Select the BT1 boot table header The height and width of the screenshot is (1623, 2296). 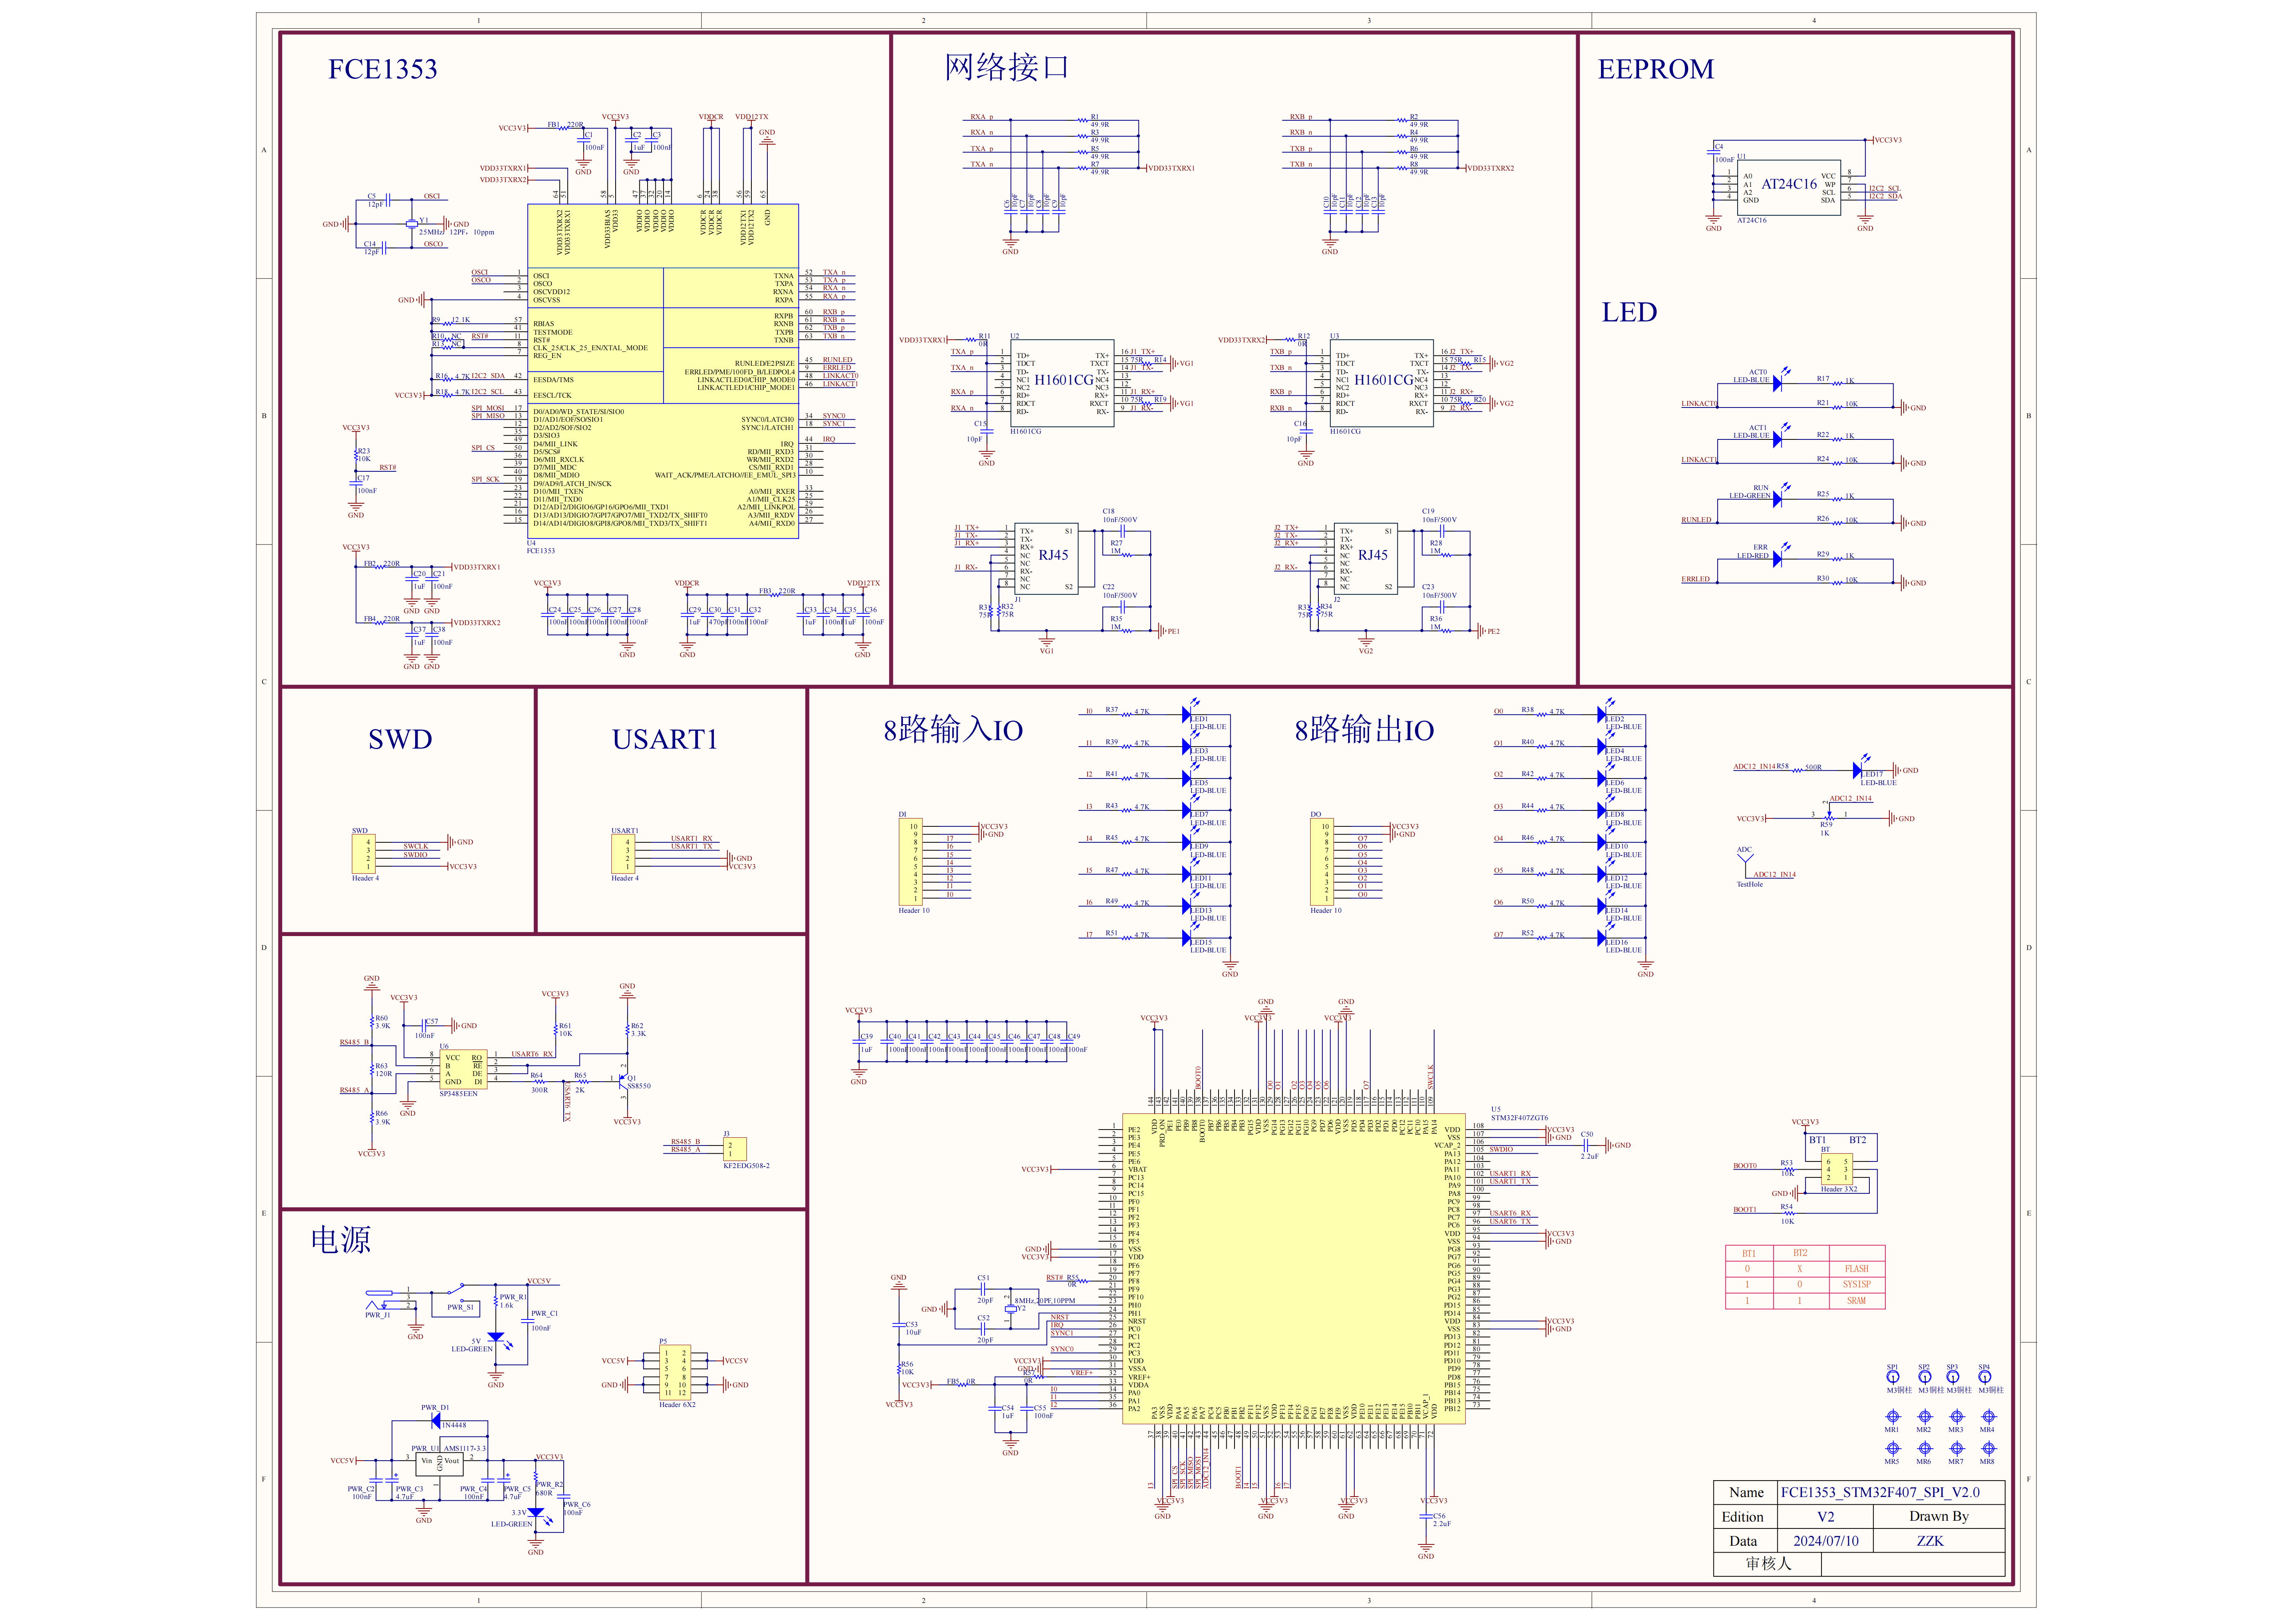[1749, 1253]
